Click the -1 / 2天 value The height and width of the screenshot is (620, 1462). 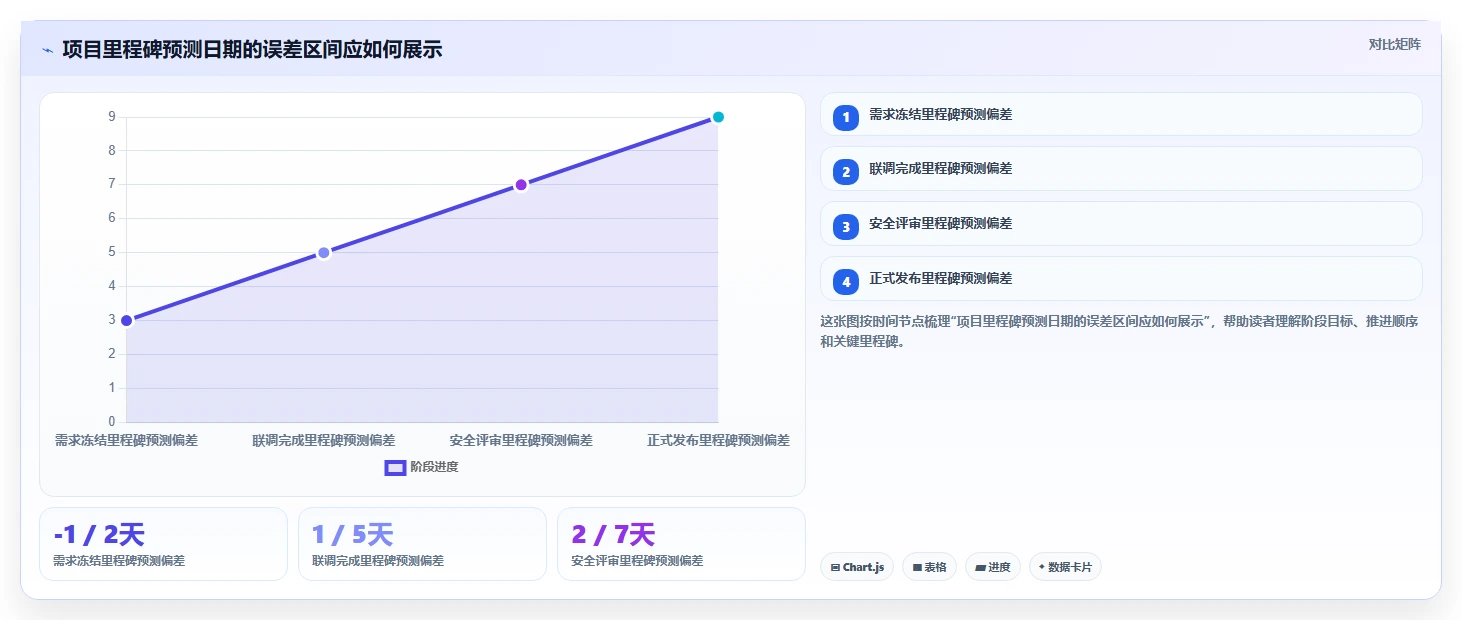pos(98,535)
